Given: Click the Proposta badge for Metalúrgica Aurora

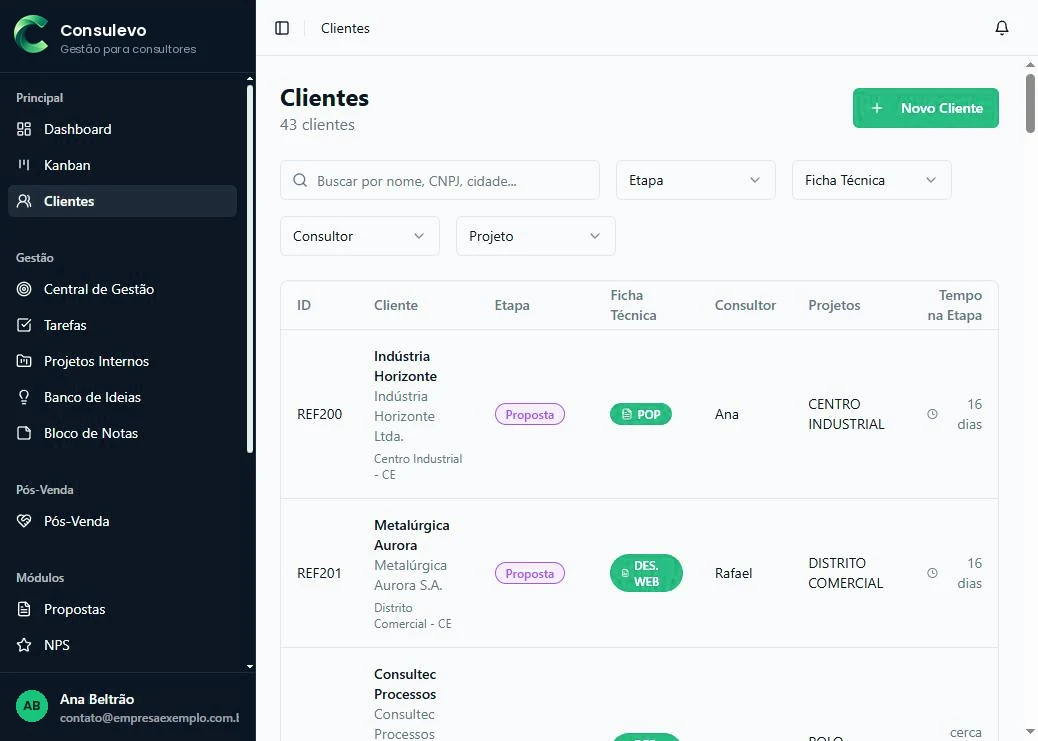Looking at the screenshot, I should pyautogui.click(x=530, y=573).
